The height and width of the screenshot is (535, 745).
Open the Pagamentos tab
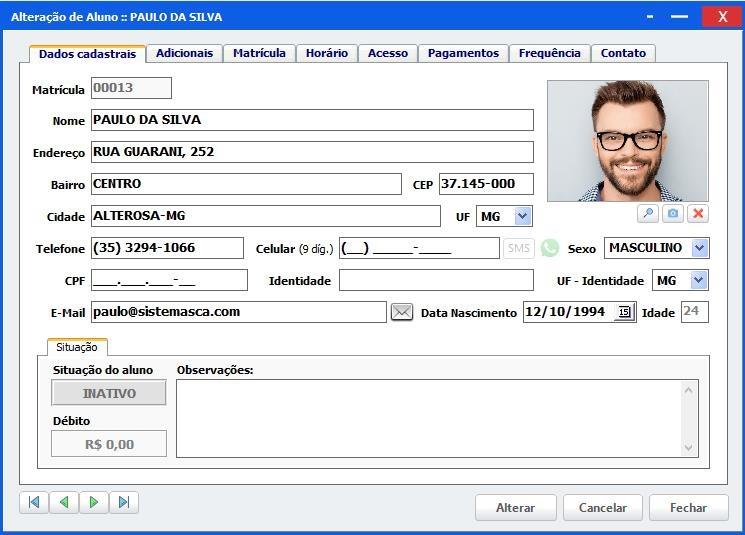click(463, 53)
